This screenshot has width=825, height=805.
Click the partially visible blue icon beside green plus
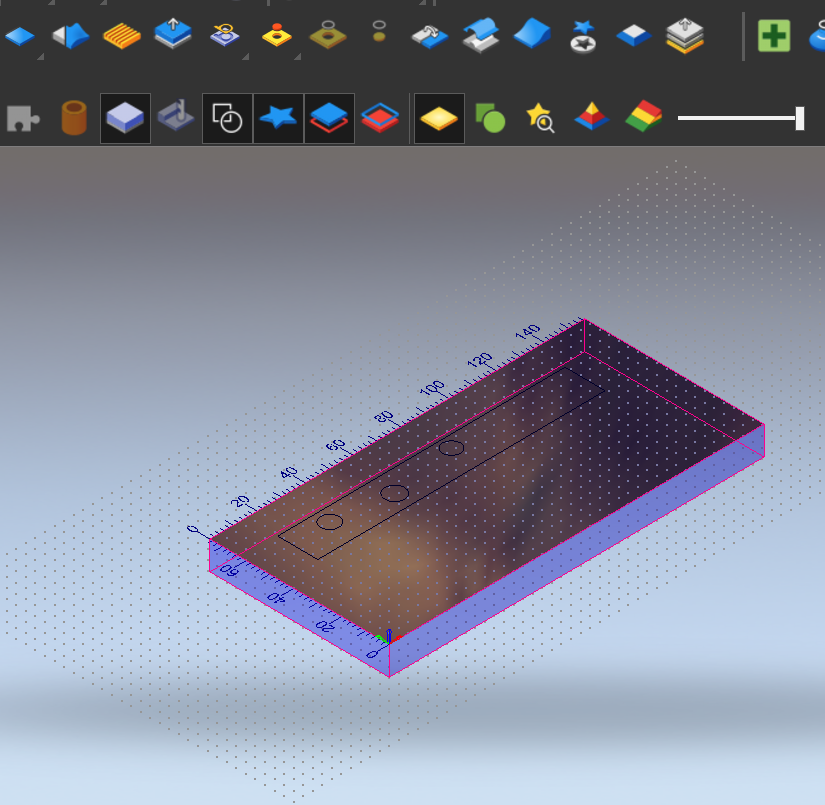point(817,36)
